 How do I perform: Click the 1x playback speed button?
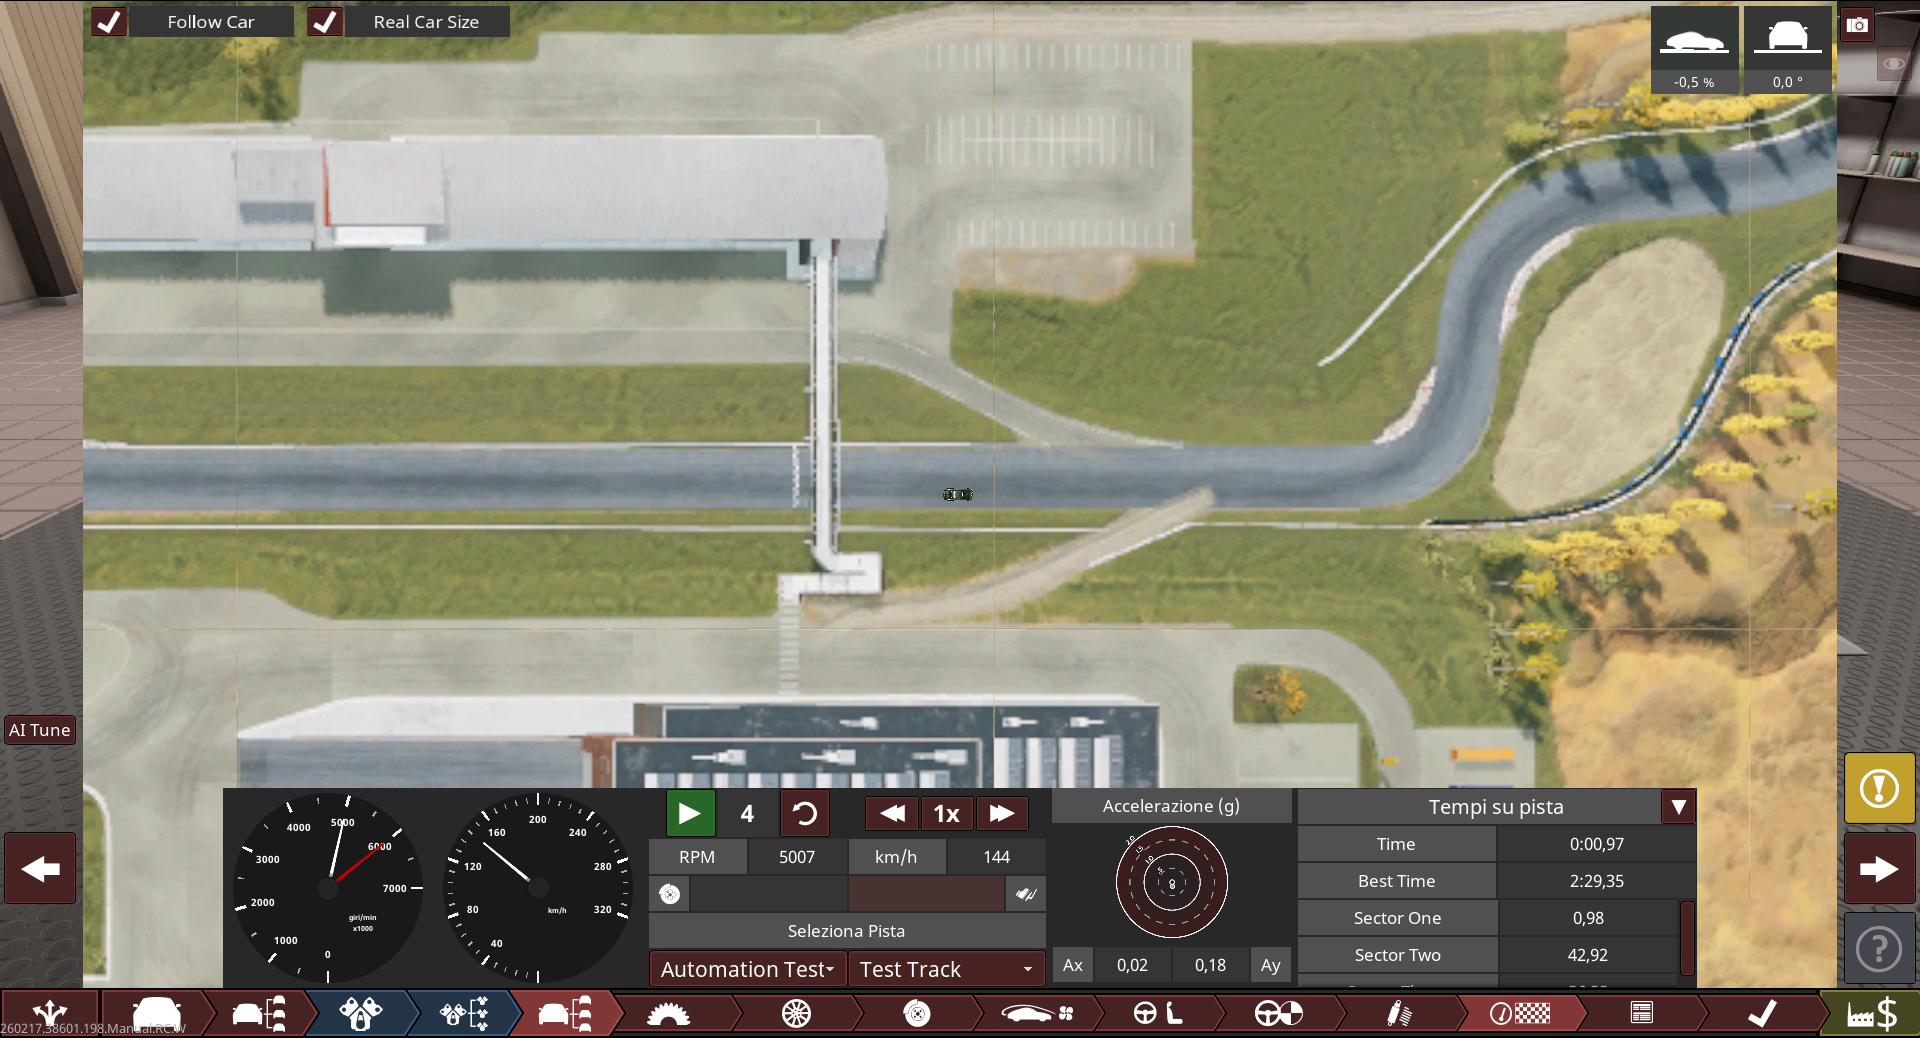(946, 813)
